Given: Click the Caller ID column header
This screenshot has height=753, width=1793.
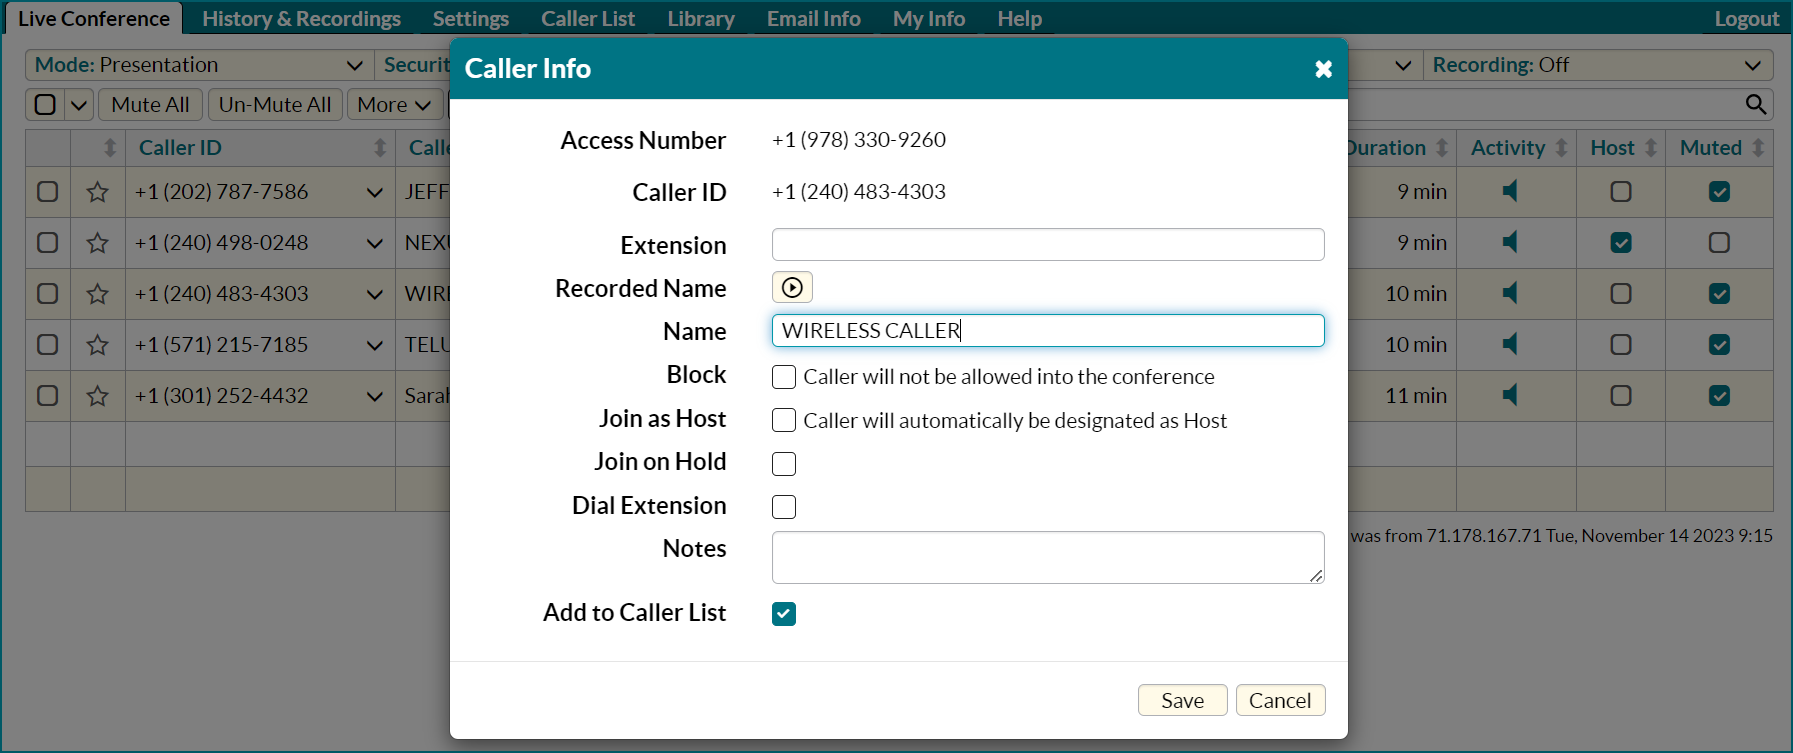Looking at the screenshot, I should (180, 148).
